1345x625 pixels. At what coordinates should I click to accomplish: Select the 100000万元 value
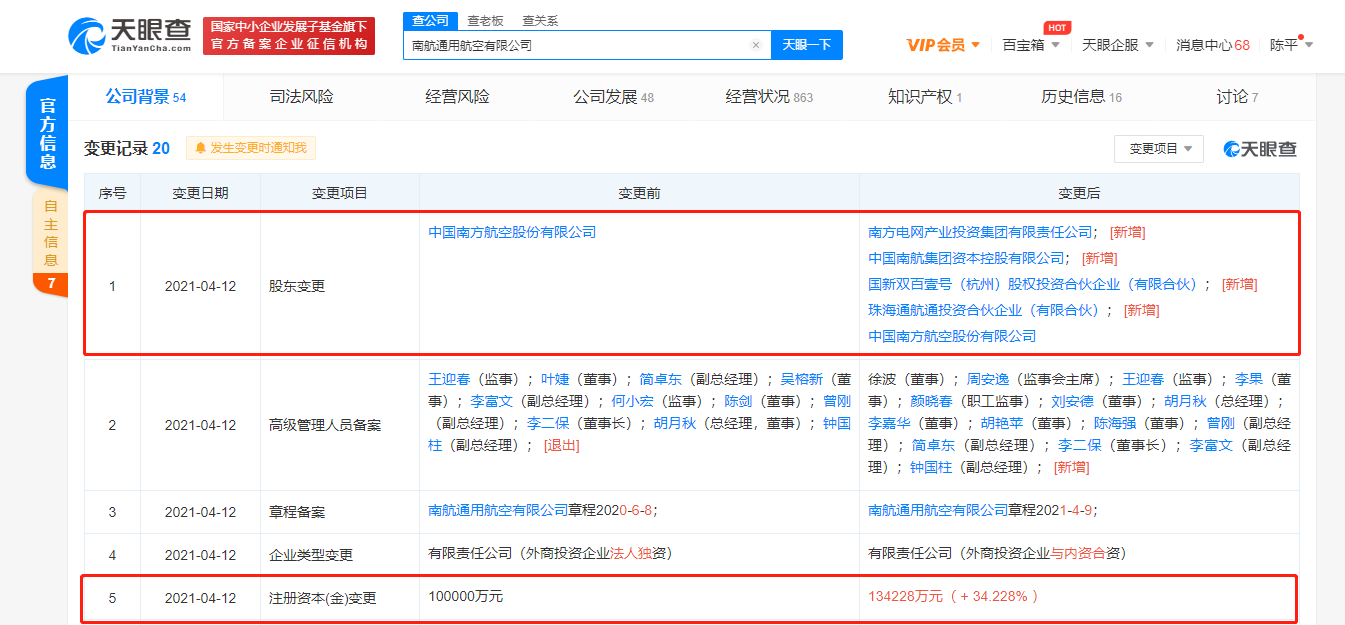tap(465, 596)
